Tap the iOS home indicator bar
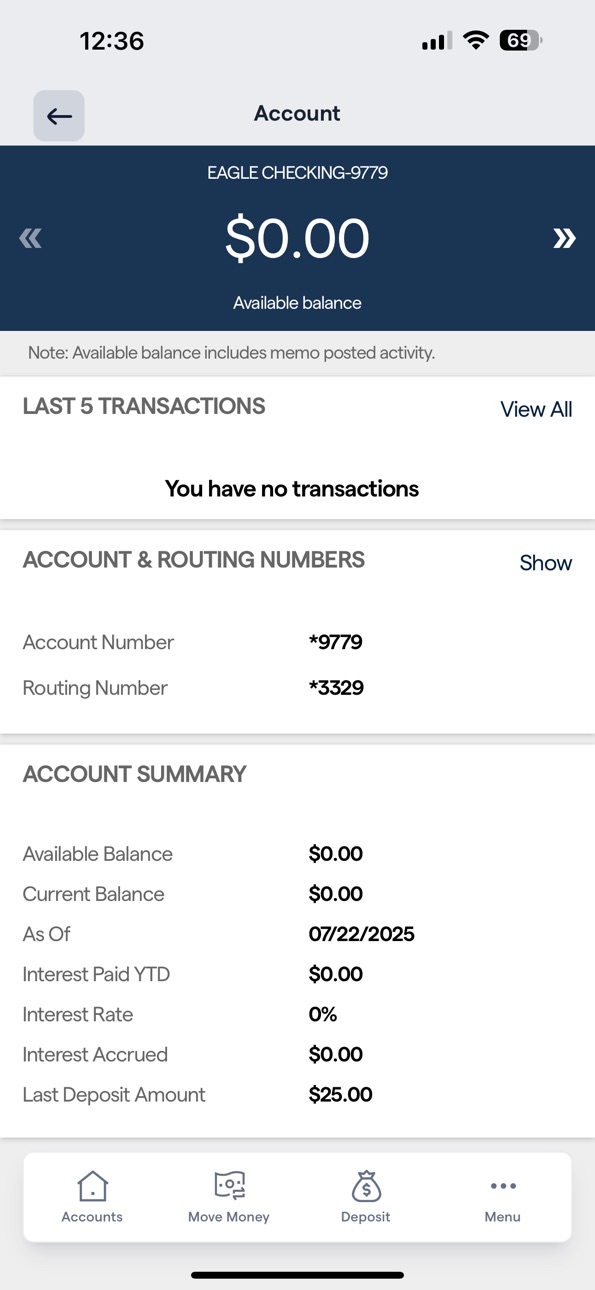595x1290 pixels. [x=297, y=1275]
